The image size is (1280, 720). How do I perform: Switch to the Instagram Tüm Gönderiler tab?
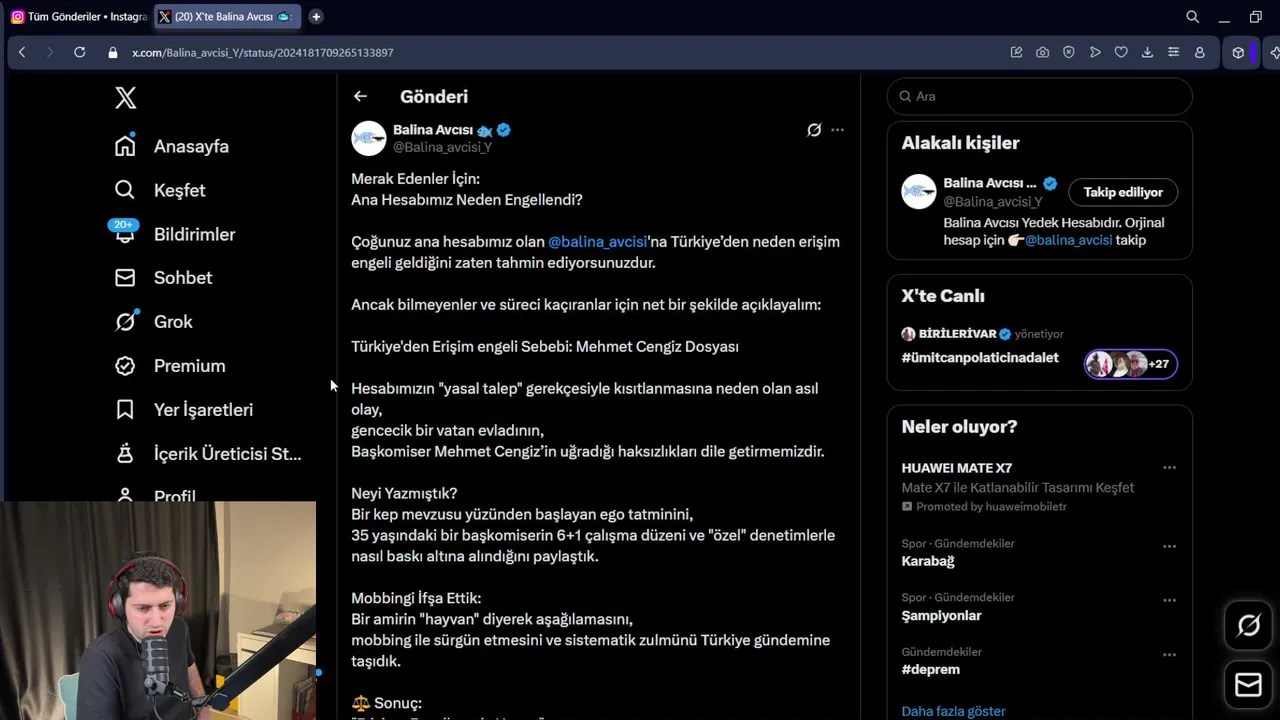79,17
